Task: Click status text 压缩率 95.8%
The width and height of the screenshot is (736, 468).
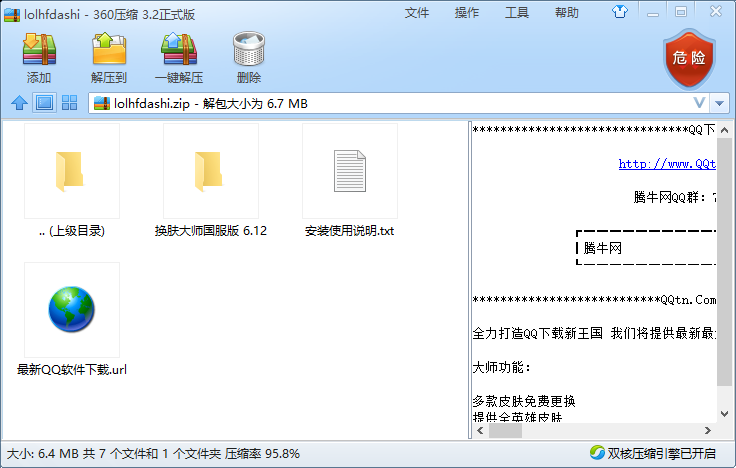Action: (x=262, y=453)
